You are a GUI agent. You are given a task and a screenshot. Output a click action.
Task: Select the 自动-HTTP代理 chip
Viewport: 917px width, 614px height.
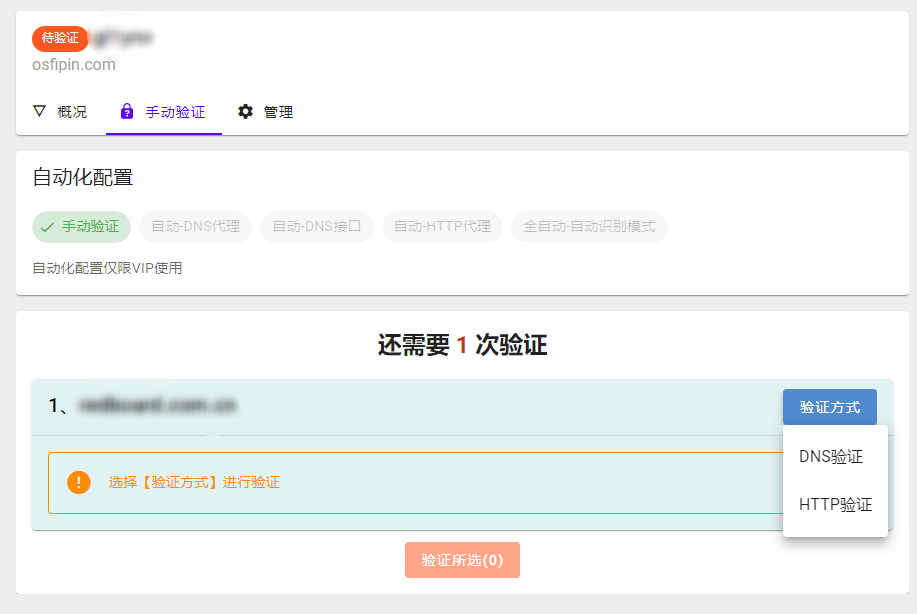tap(443, 227)
